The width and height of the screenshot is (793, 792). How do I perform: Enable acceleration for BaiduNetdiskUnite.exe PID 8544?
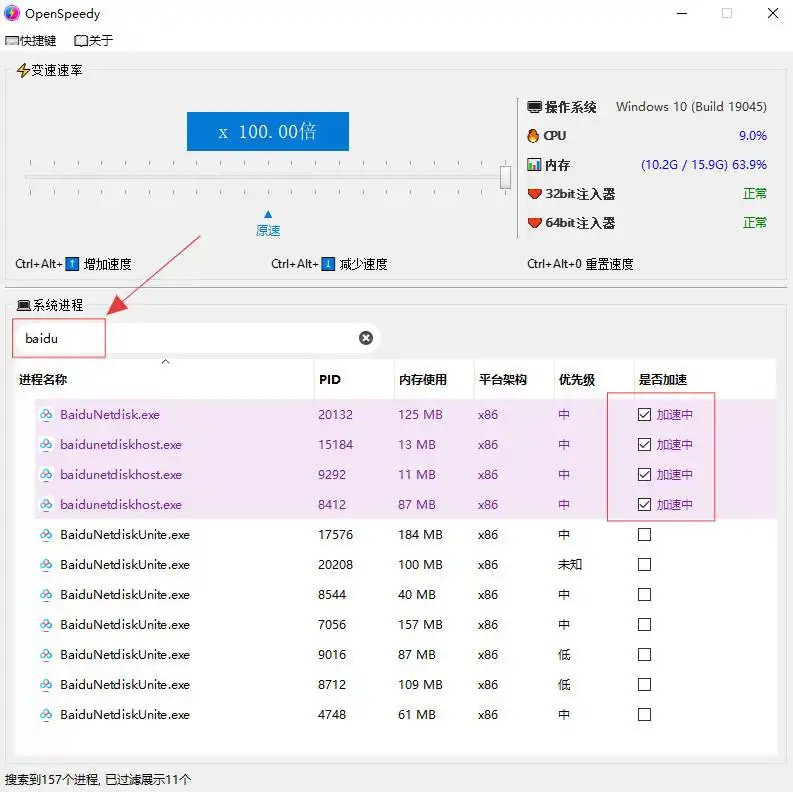[x=644, y=594]
